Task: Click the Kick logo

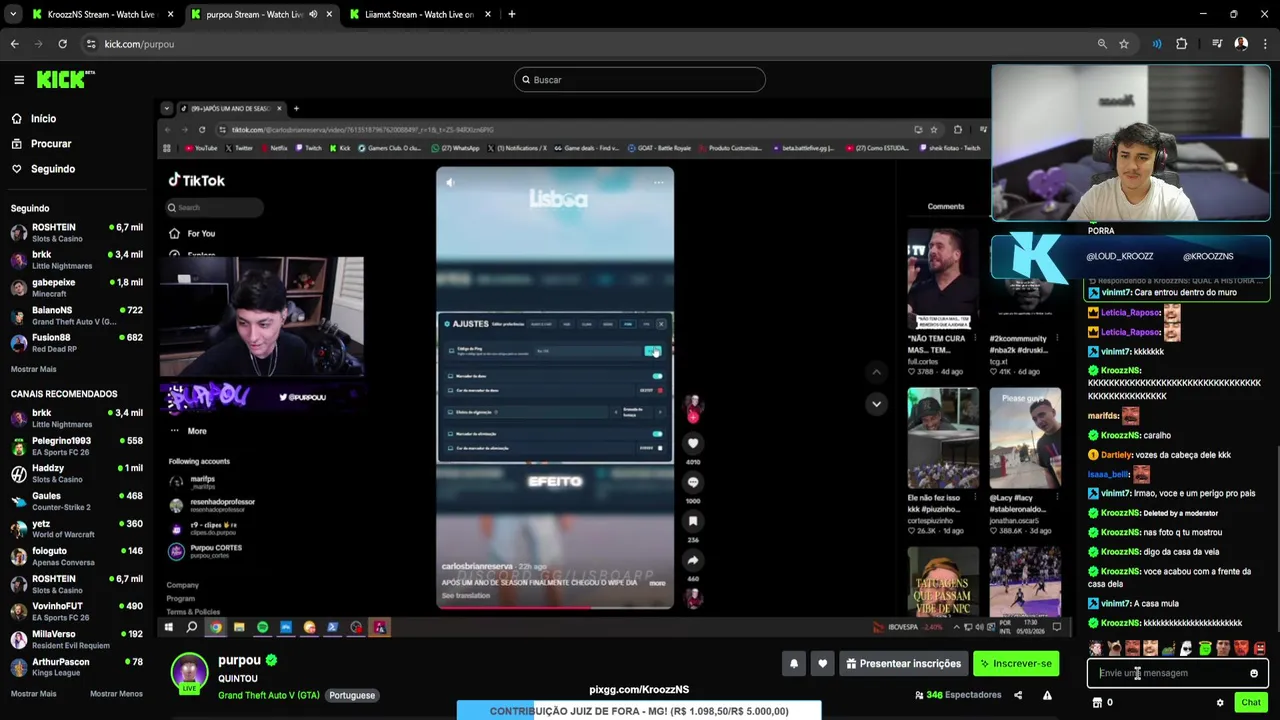Action: (66, 79)
